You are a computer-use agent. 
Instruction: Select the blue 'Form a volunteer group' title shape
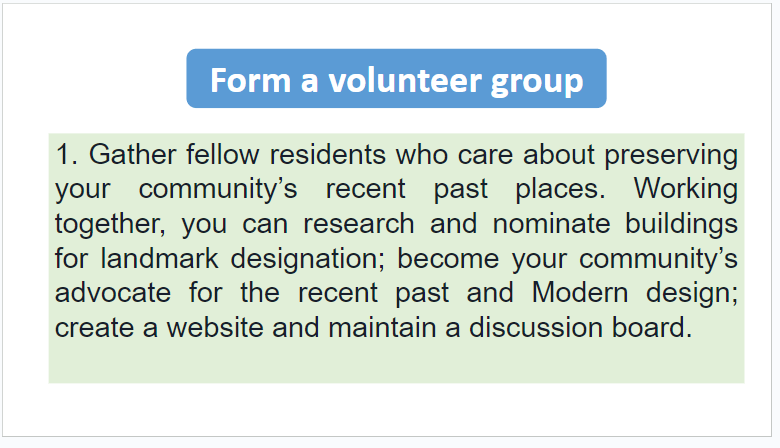click(x=396, y=79)
